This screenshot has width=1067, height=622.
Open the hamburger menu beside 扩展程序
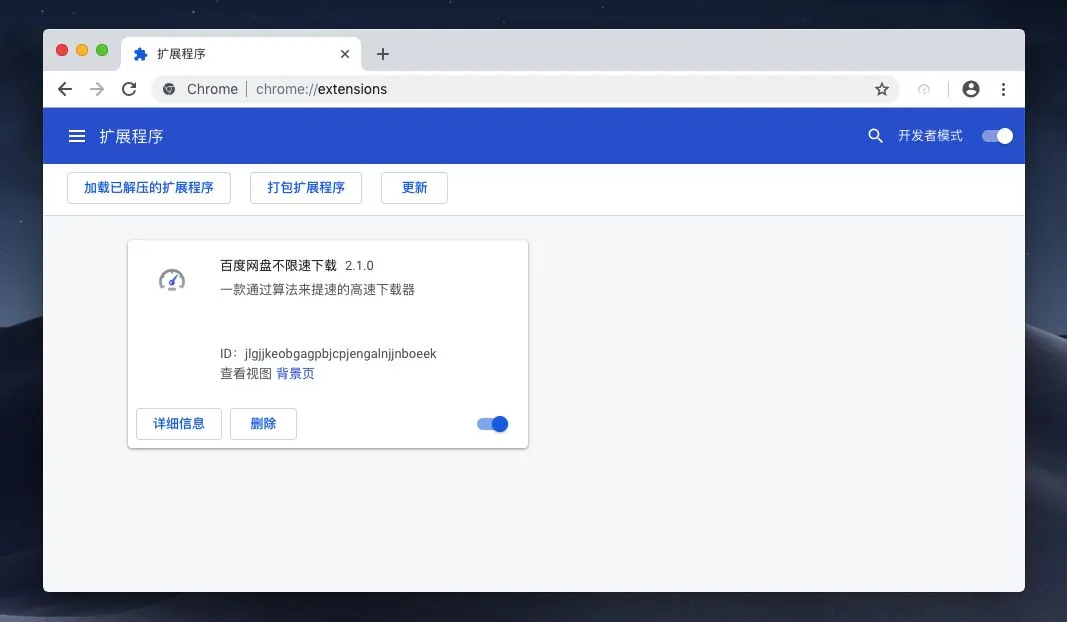pos(77,136)
